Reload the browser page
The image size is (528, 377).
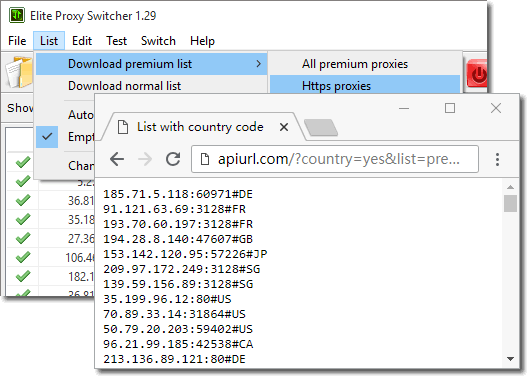coord(173,159)
